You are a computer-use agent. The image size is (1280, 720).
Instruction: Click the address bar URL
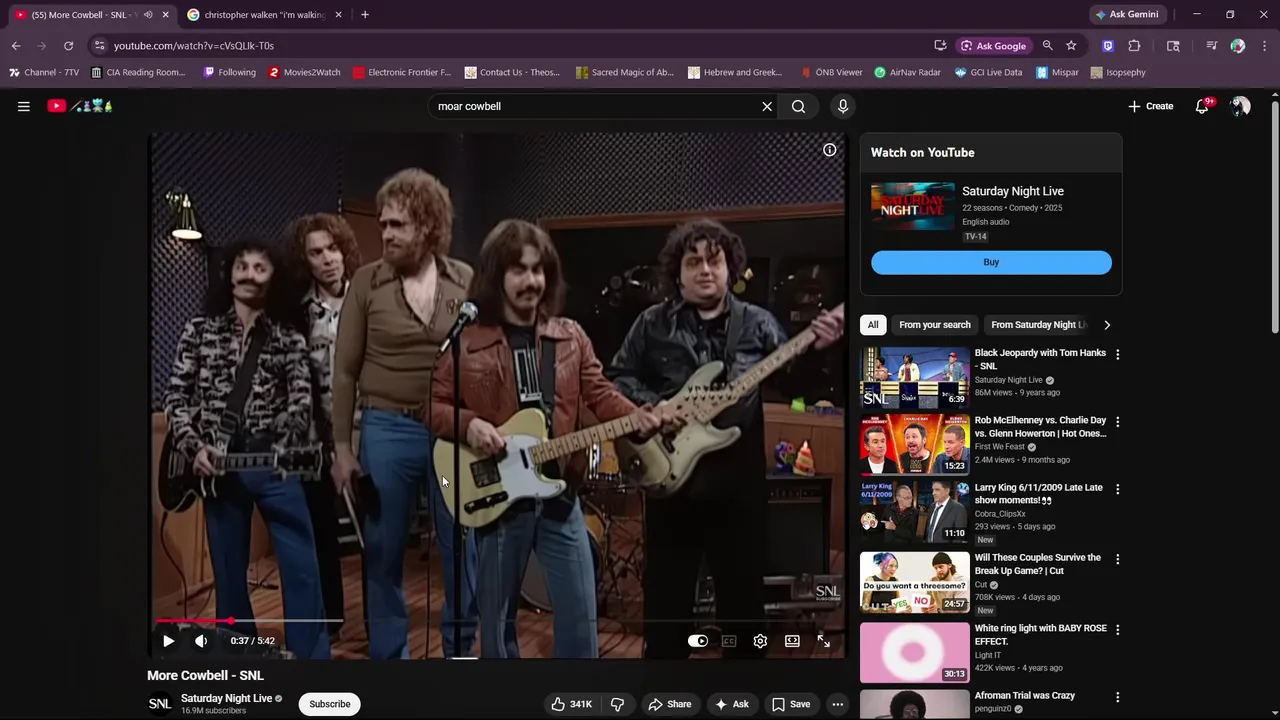[x=194, y=46]
